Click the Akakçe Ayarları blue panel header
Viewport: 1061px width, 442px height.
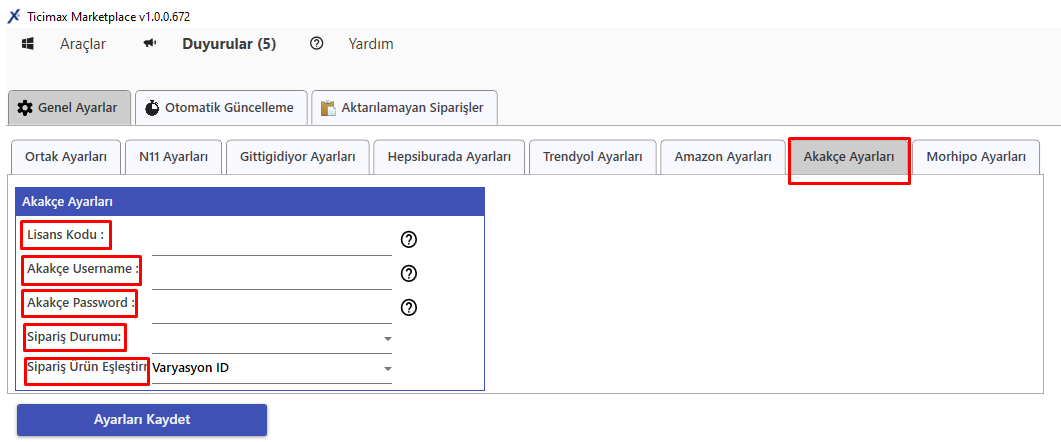(250, 202)
